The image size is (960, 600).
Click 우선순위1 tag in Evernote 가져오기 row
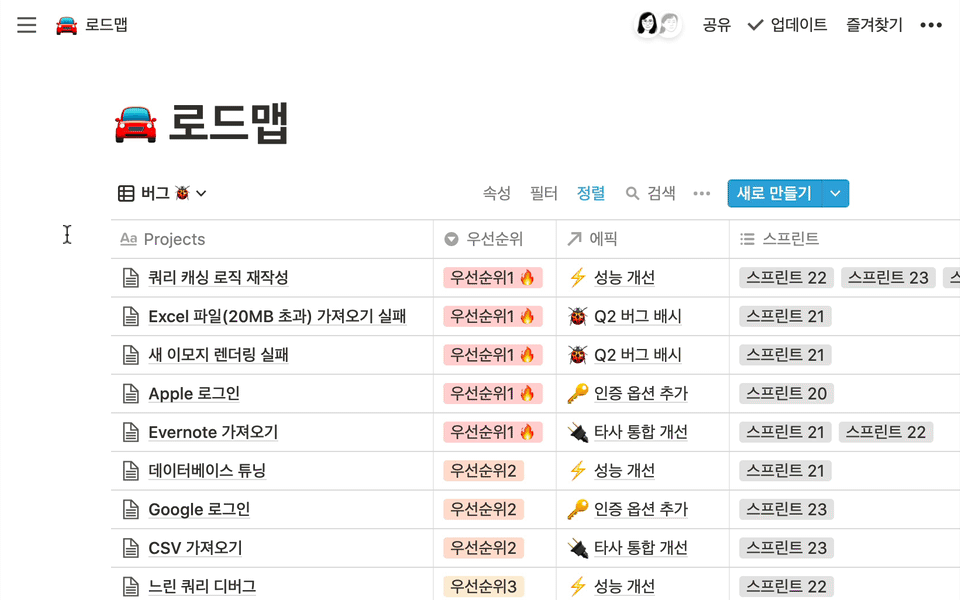pyautogui.click(x=493, y=432)
